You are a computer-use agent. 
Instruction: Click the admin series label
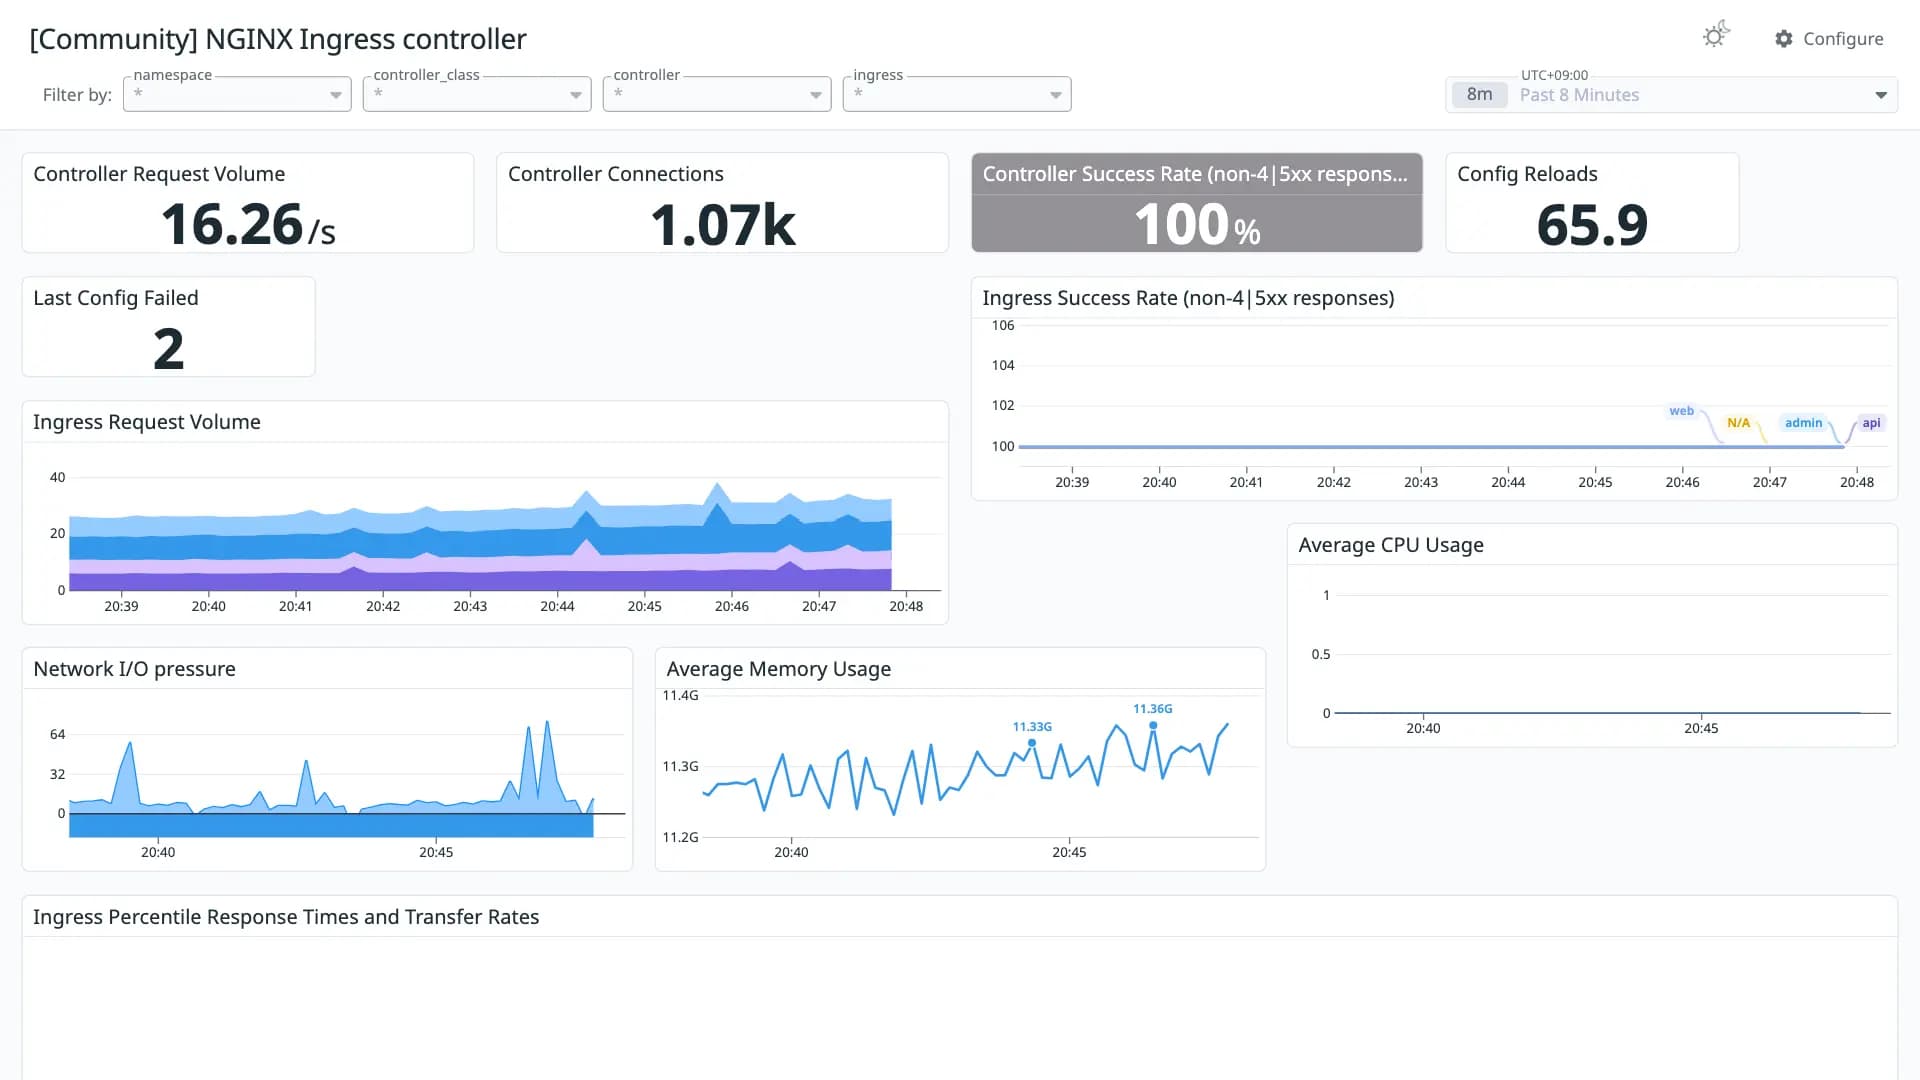point(1803,423)
